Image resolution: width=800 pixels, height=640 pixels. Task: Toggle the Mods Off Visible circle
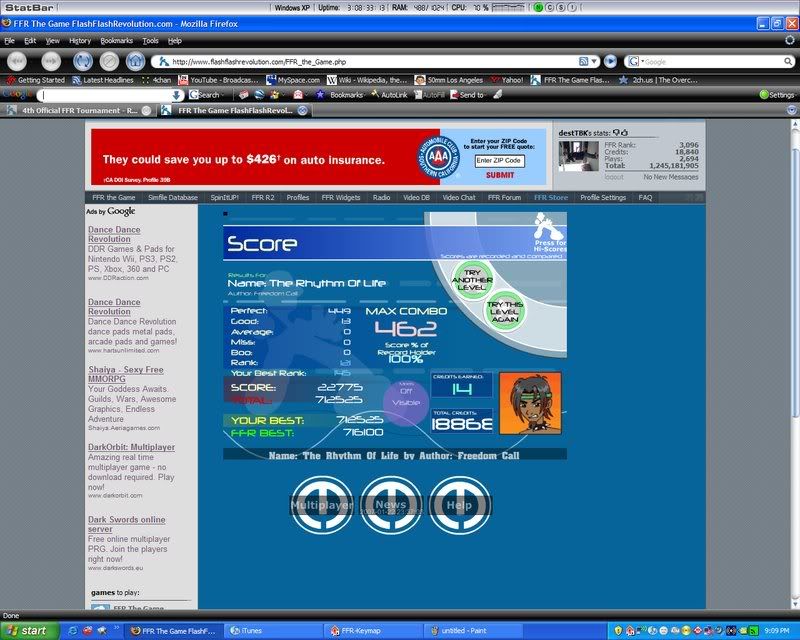tap(405, 397)
